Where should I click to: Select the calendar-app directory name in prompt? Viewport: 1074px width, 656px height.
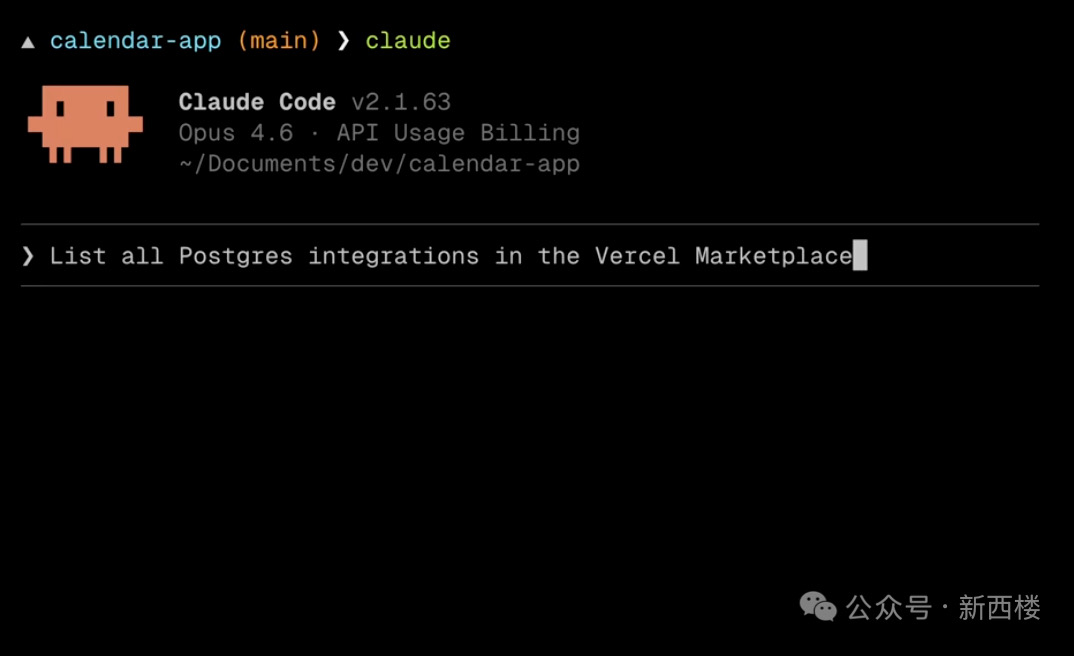pos(136,41)
